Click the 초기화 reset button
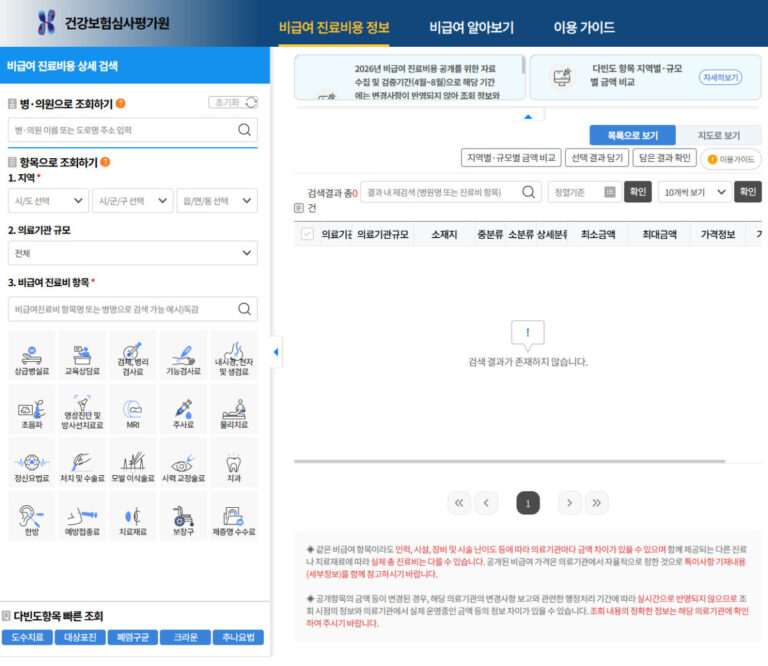Image resolution: width=768 pixels, height=666 pixels. click(x=233, y=102)
